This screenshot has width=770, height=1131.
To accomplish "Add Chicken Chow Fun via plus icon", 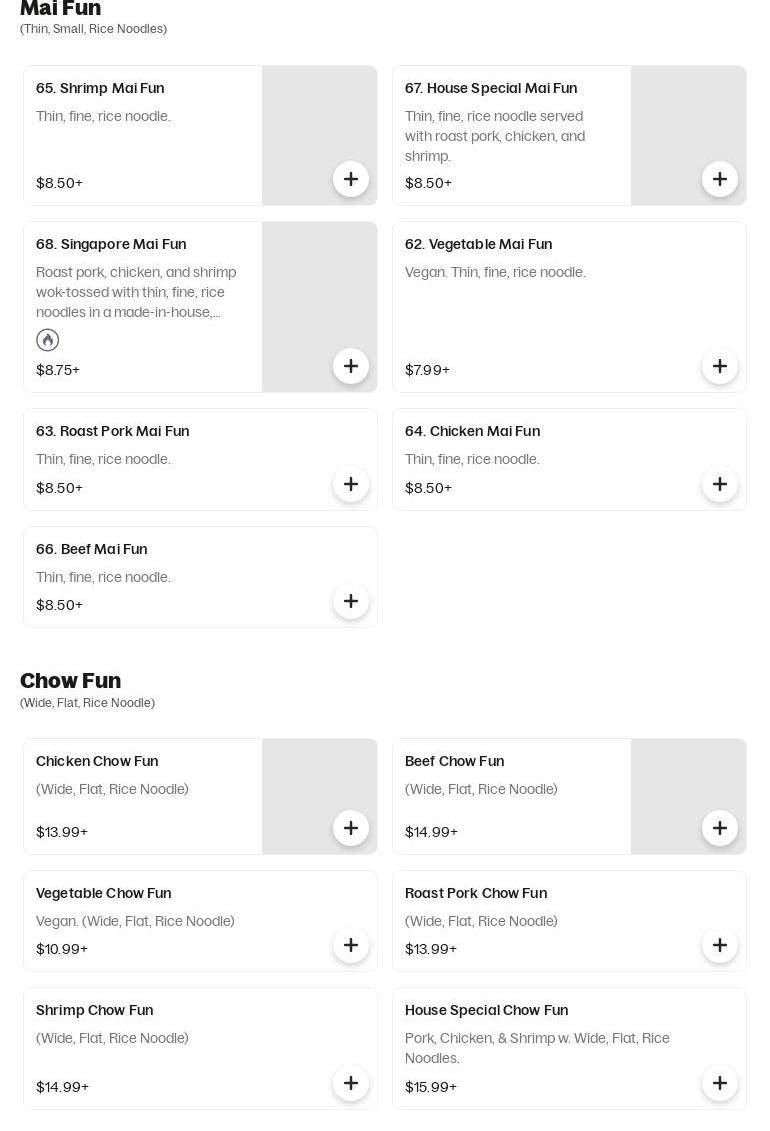I will coord(351,828).
